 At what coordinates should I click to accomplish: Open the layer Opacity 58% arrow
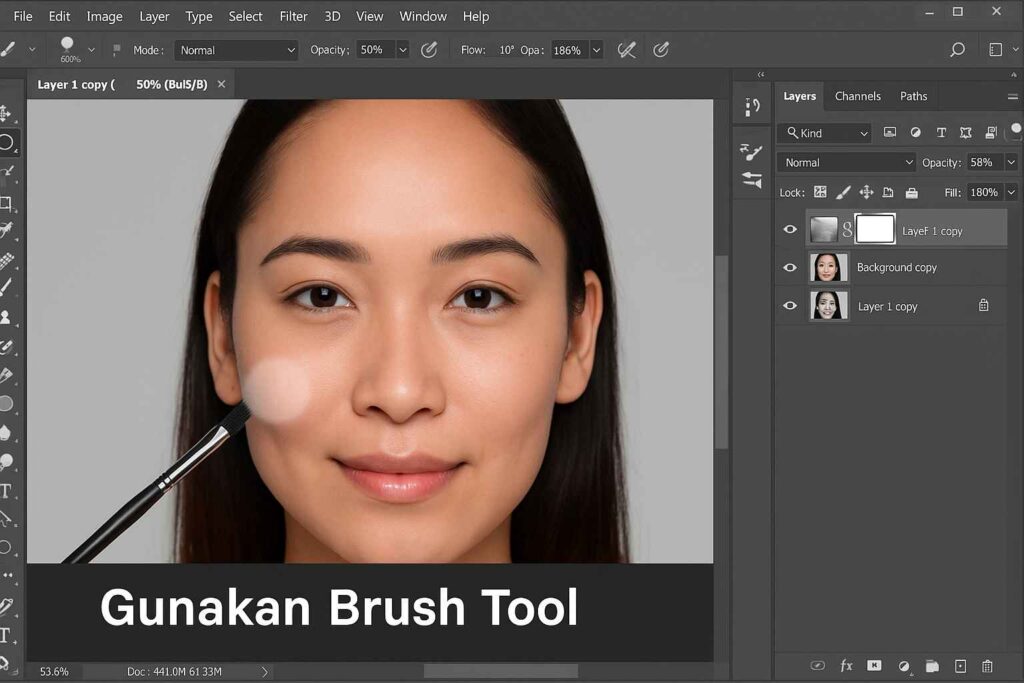[x=1011, y=162]
